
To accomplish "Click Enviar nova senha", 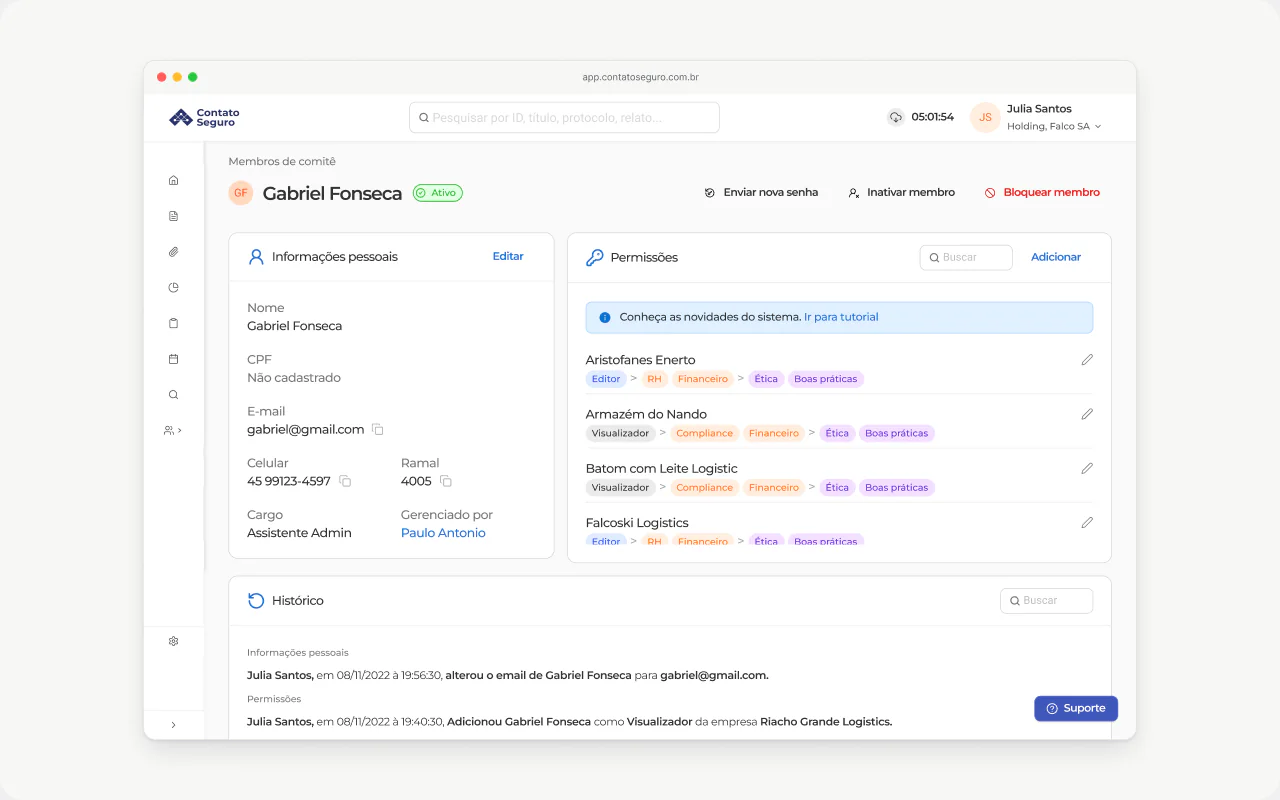I will pos(761,192).
